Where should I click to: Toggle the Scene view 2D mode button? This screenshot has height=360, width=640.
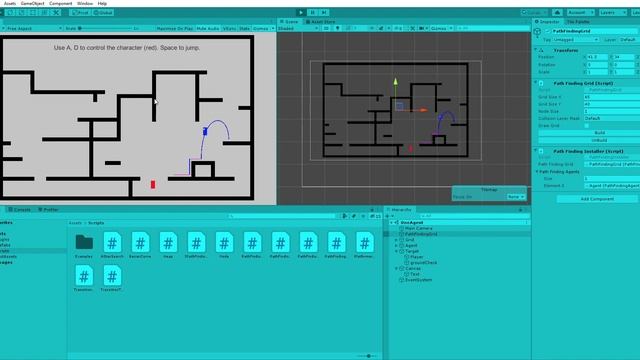[x=326, y=29]
